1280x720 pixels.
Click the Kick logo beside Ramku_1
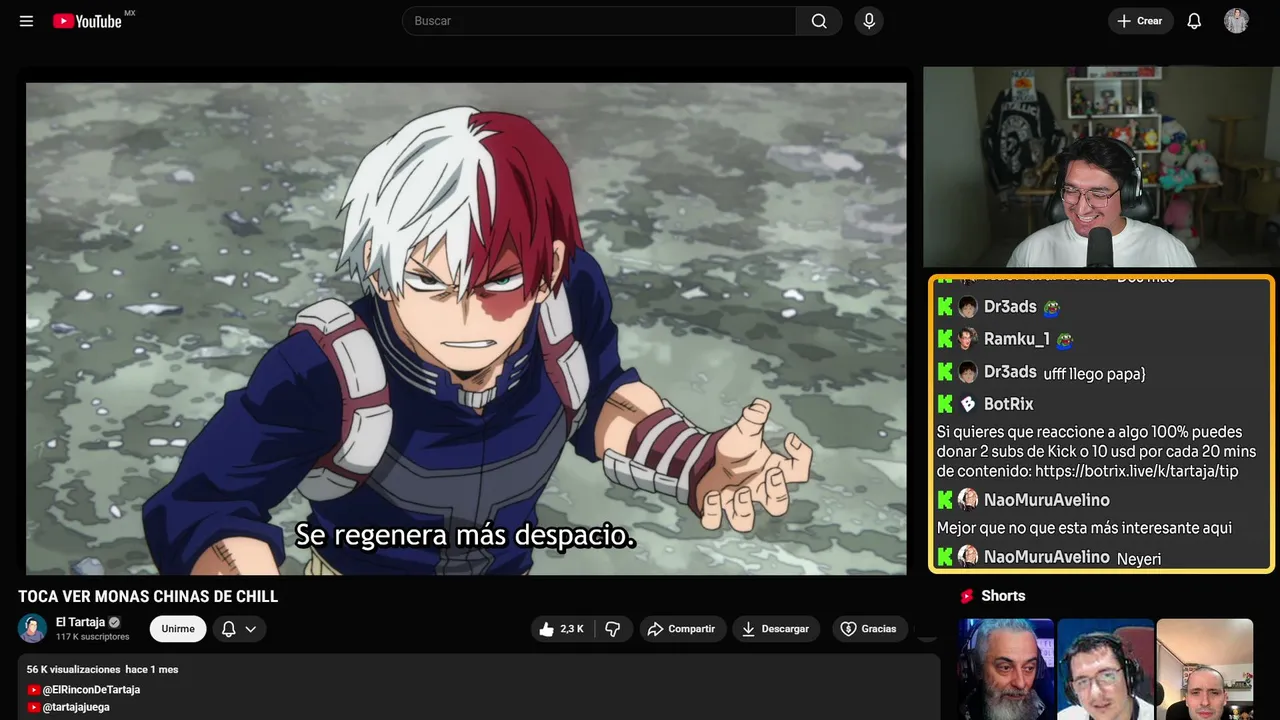(x=945, y=339)
